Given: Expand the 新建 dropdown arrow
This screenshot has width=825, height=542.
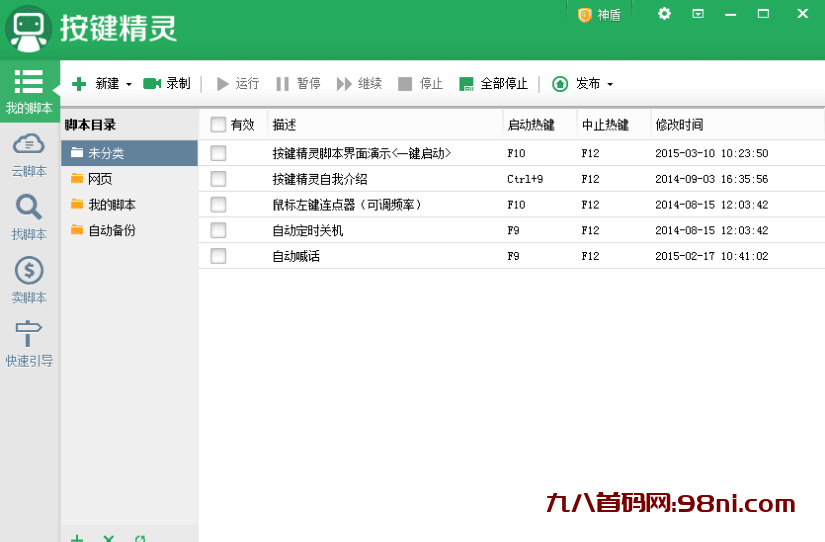Looking at the screenshot, I should pos(129,85).
